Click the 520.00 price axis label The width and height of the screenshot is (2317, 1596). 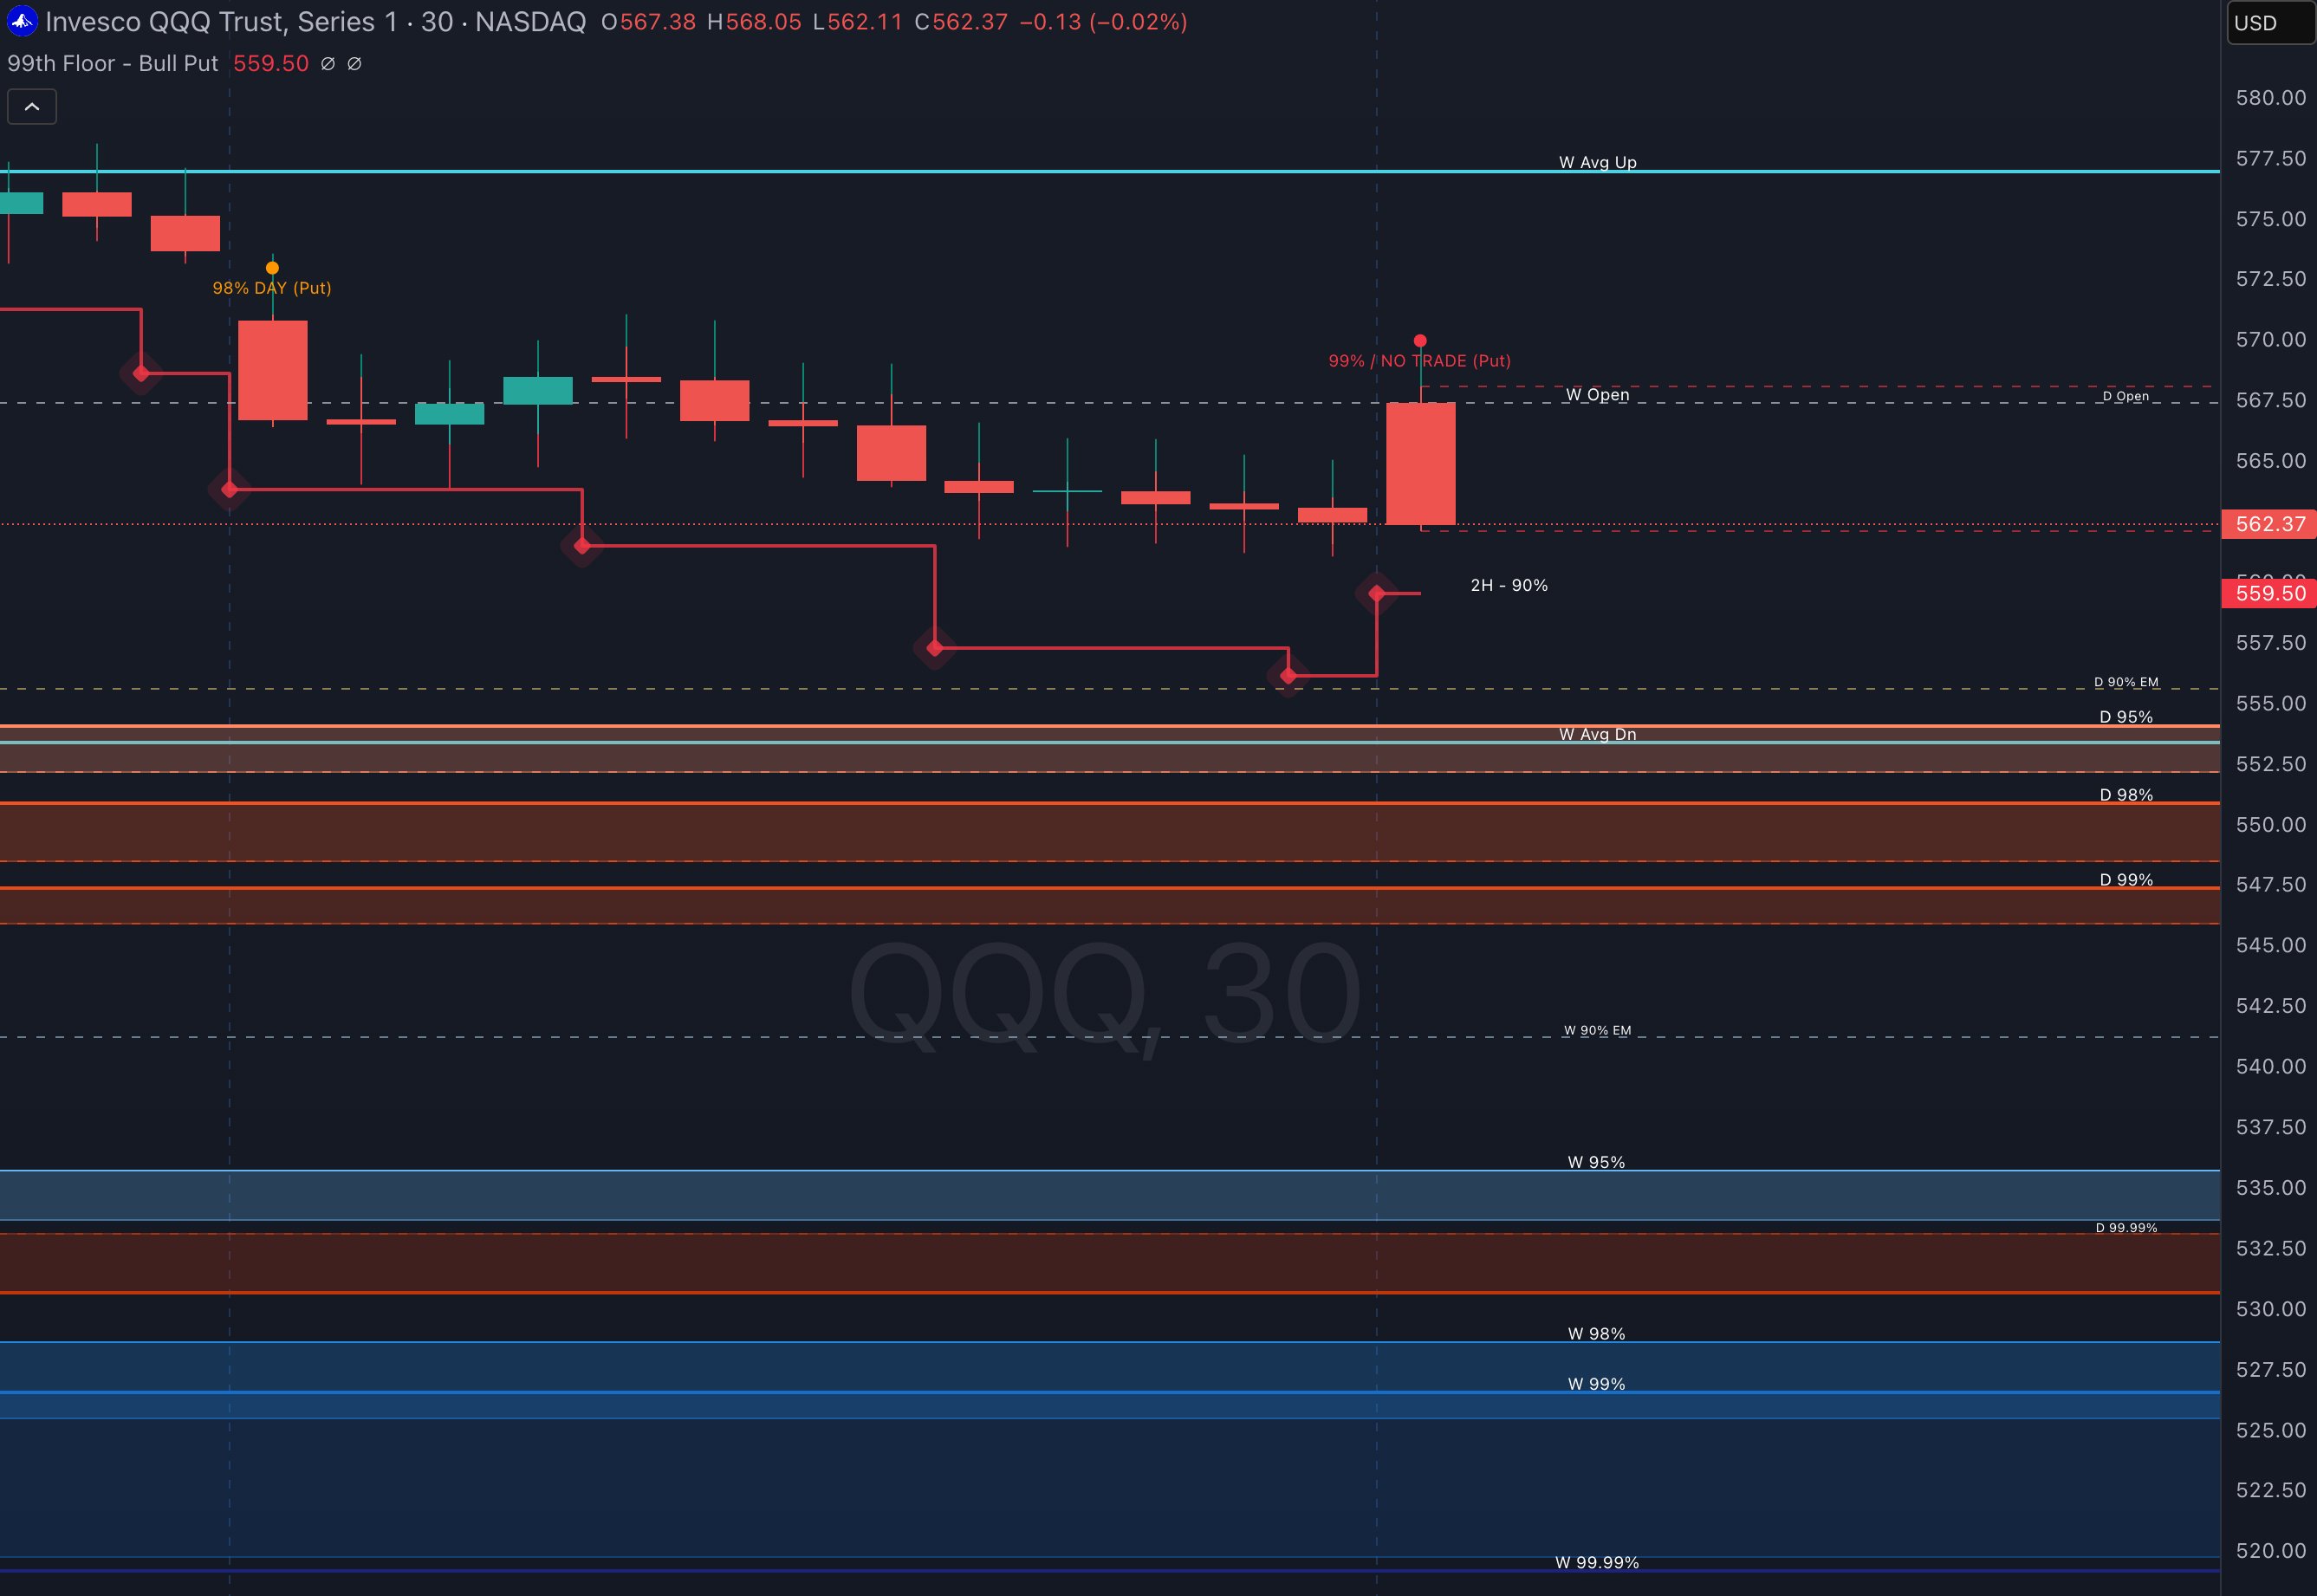click(x=2270, y=1551)
